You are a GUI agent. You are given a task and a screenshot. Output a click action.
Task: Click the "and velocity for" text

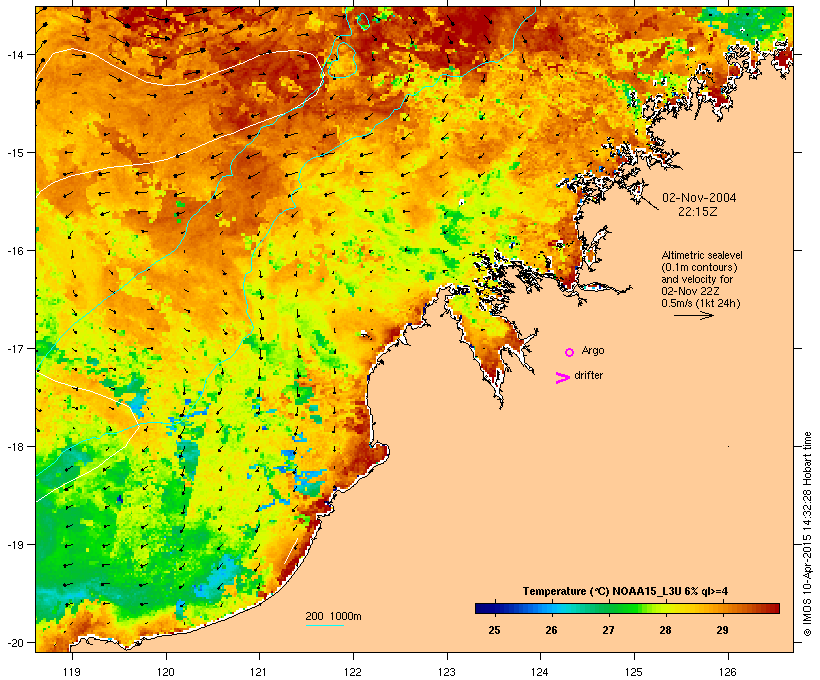tap(697, 279)
